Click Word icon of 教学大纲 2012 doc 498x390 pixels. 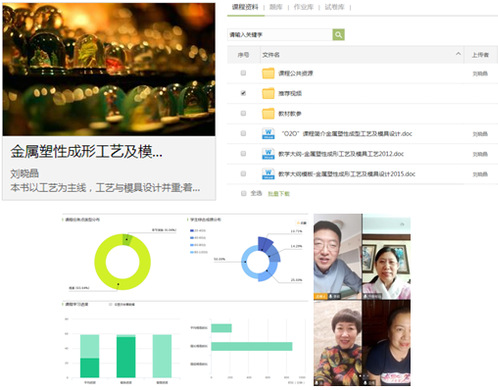[x=268, y=154]
